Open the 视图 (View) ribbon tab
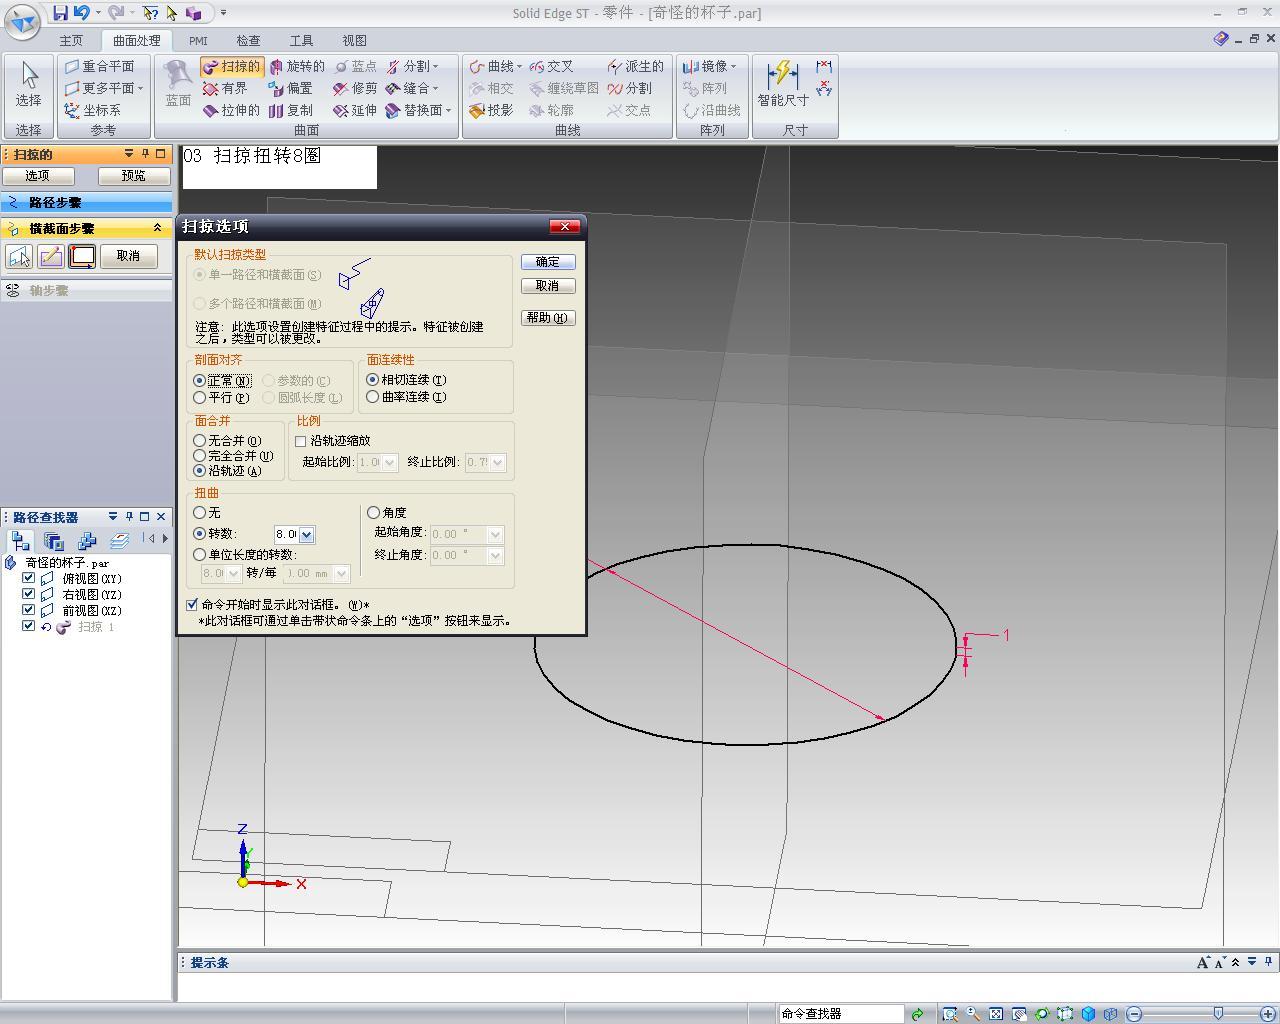The width and height of the screenshot is (1280, 1024). point(354,41)
